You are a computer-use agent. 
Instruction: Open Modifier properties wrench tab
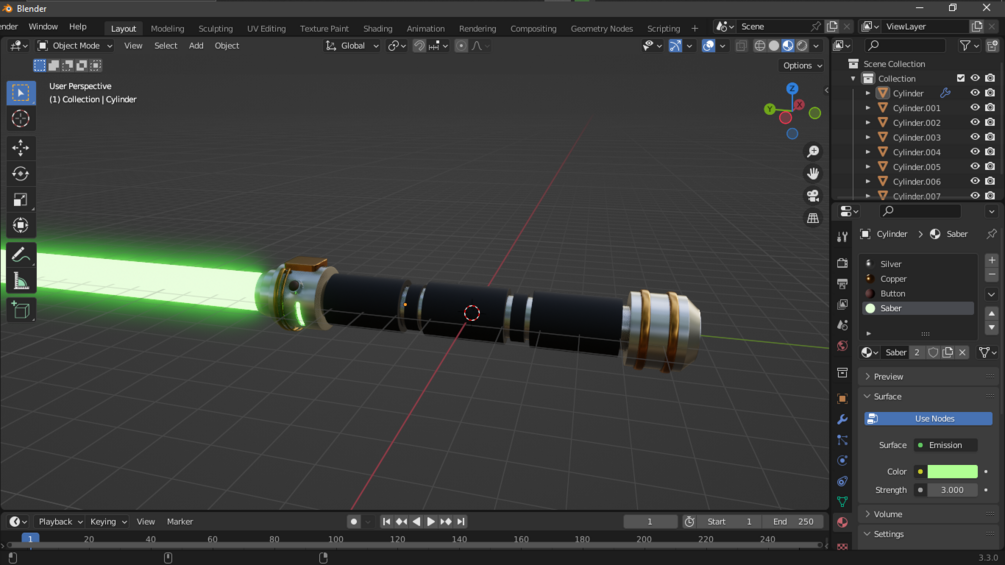click(x=842, y=419)
